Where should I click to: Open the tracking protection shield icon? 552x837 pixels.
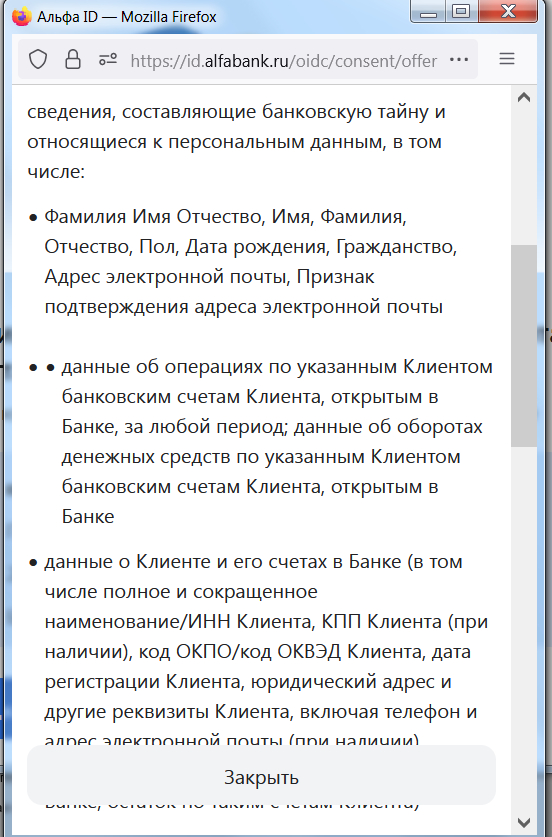[38, 60]
